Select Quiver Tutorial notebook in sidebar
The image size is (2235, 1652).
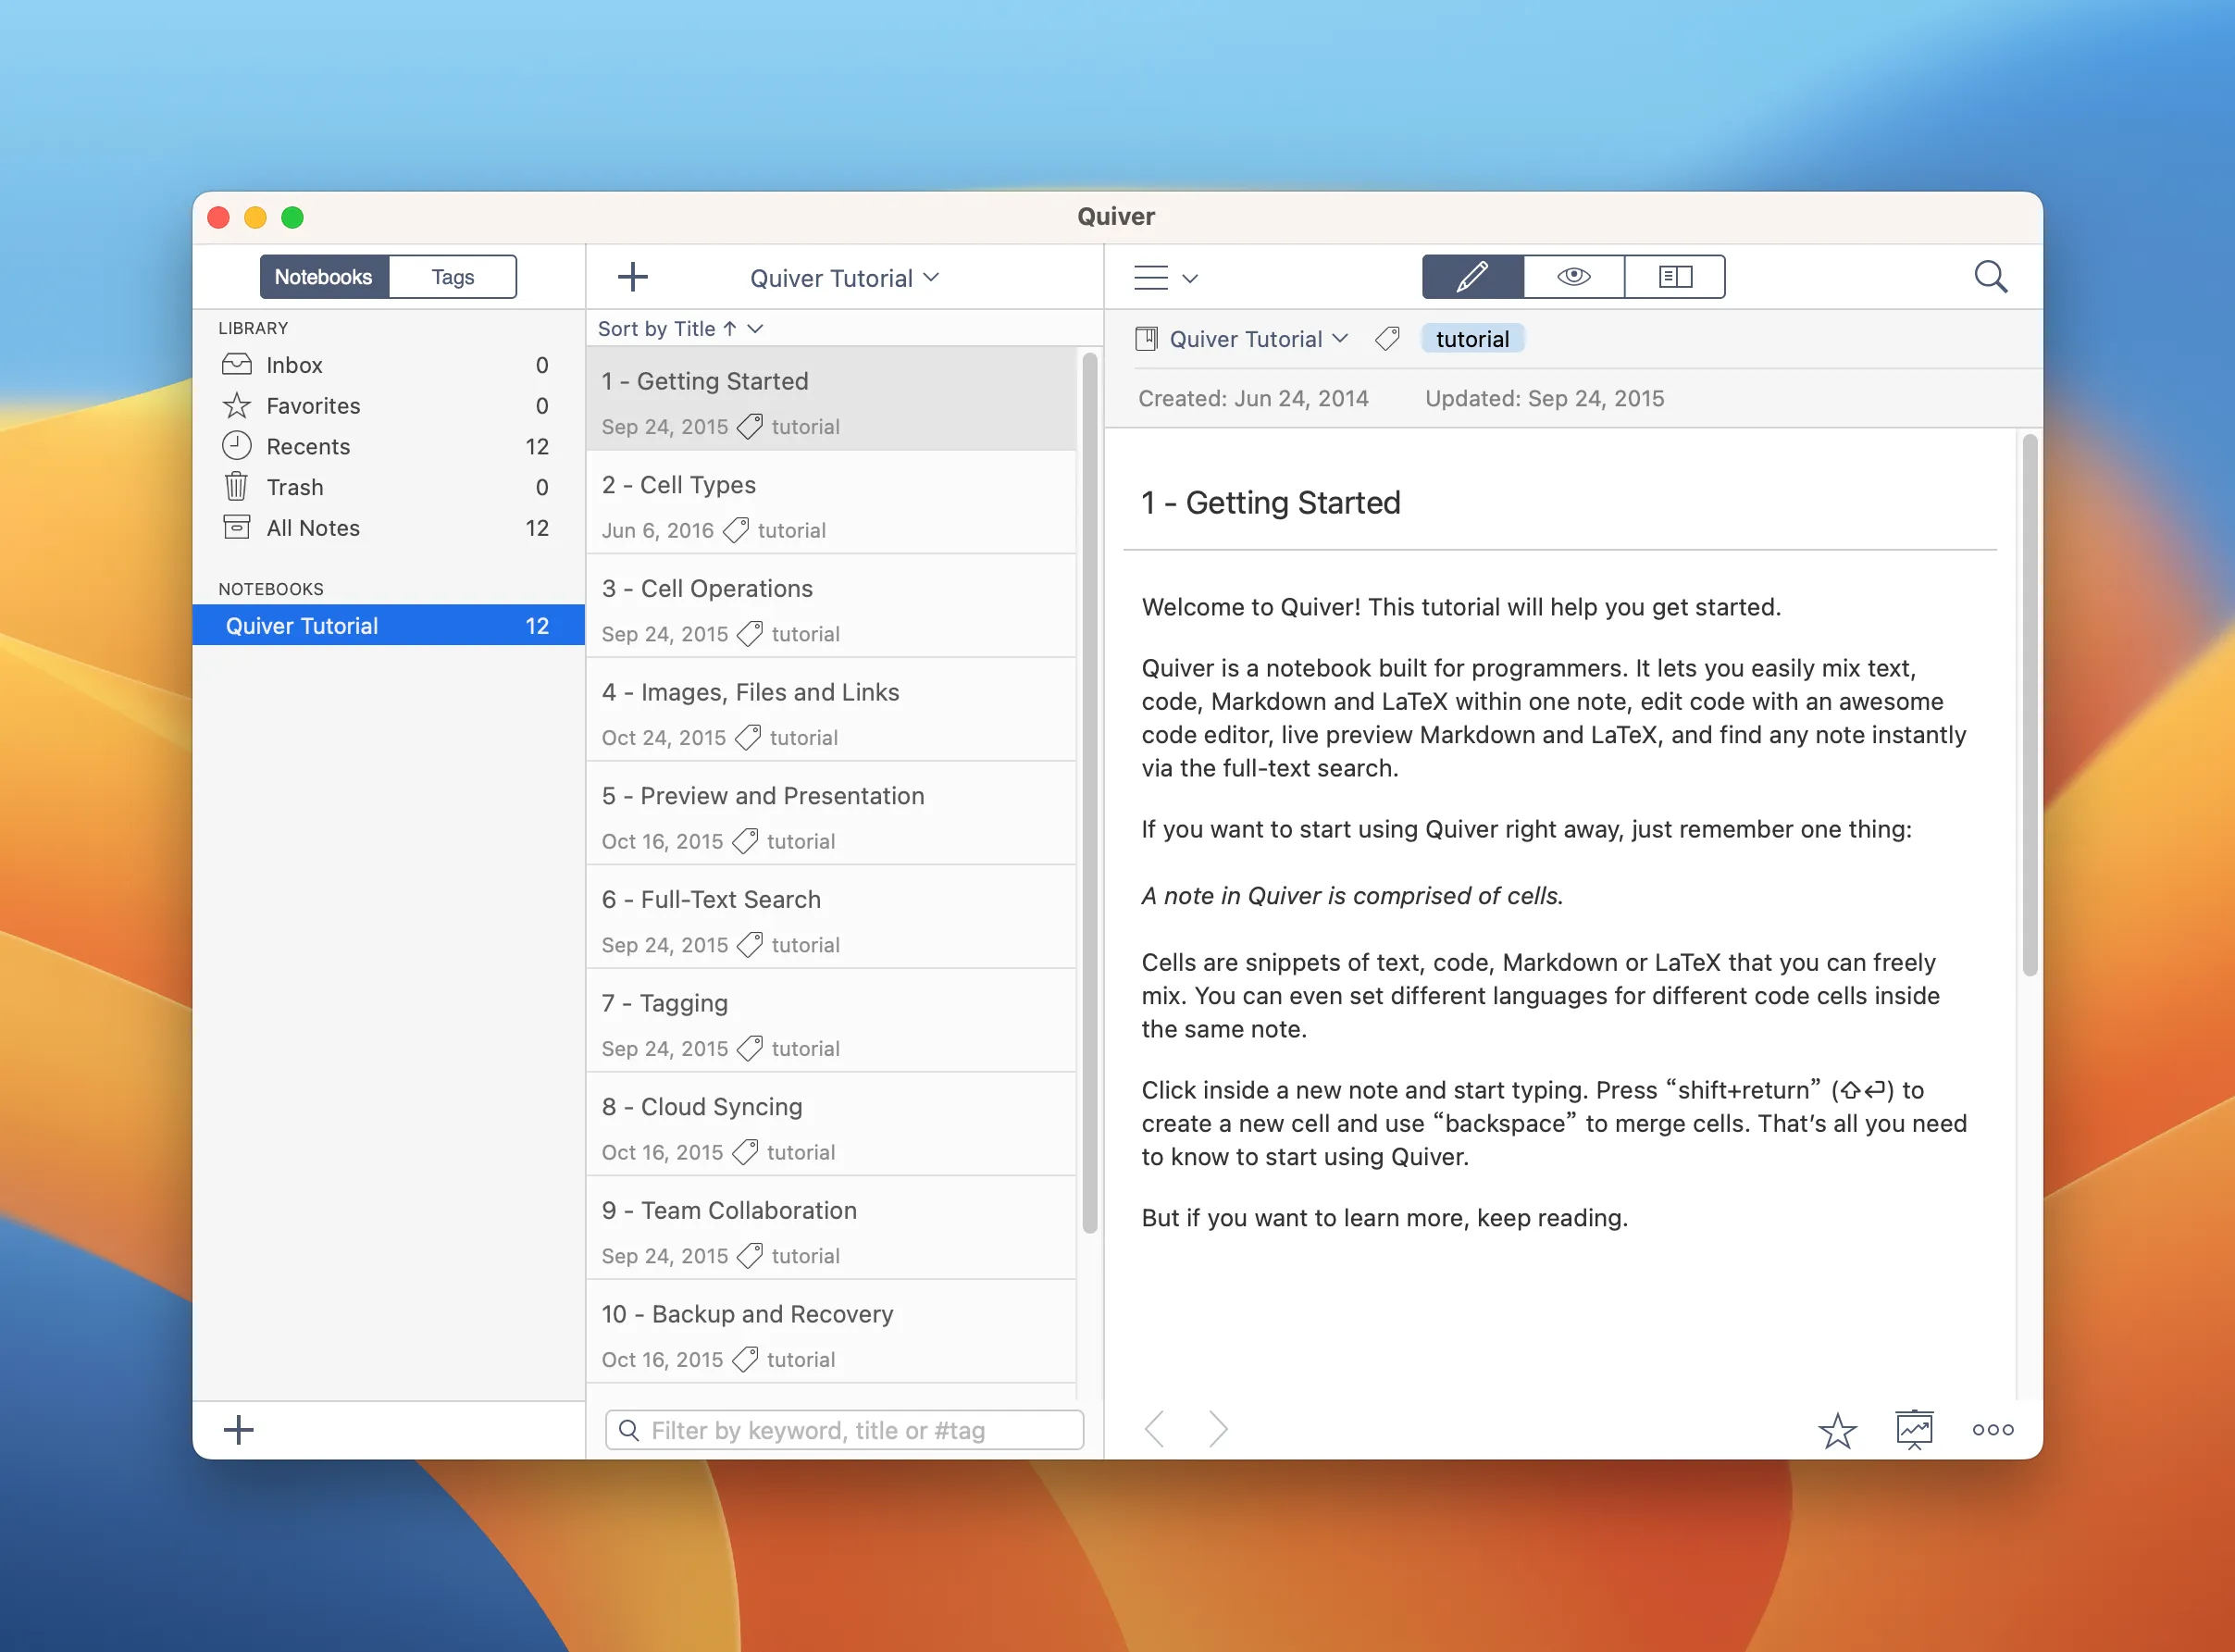[388, 626]
